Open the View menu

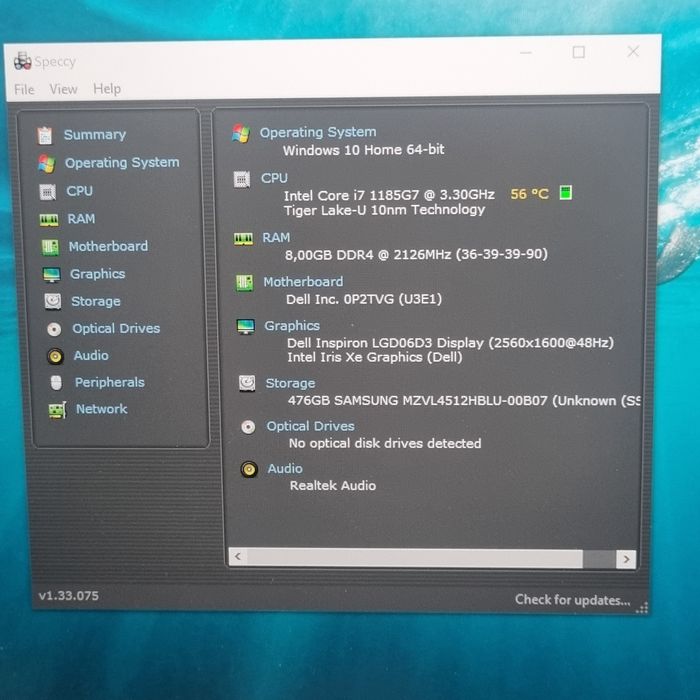click(x=63, y=89)
